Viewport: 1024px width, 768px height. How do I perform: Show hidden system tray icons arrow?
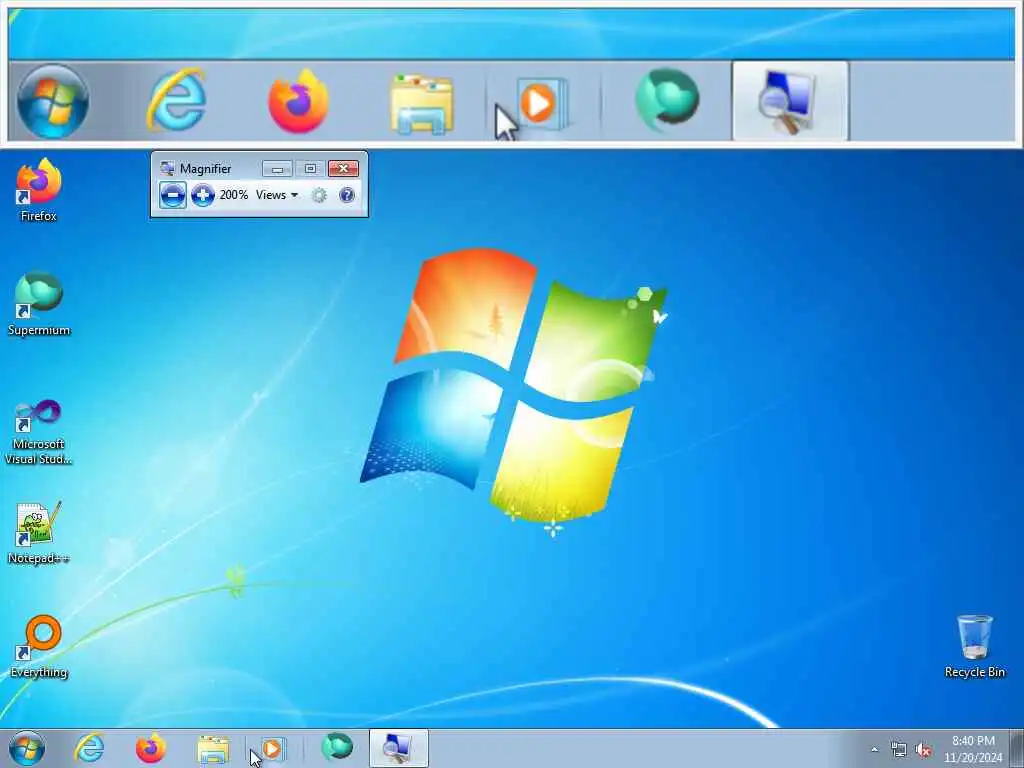[x=874, y=750]
